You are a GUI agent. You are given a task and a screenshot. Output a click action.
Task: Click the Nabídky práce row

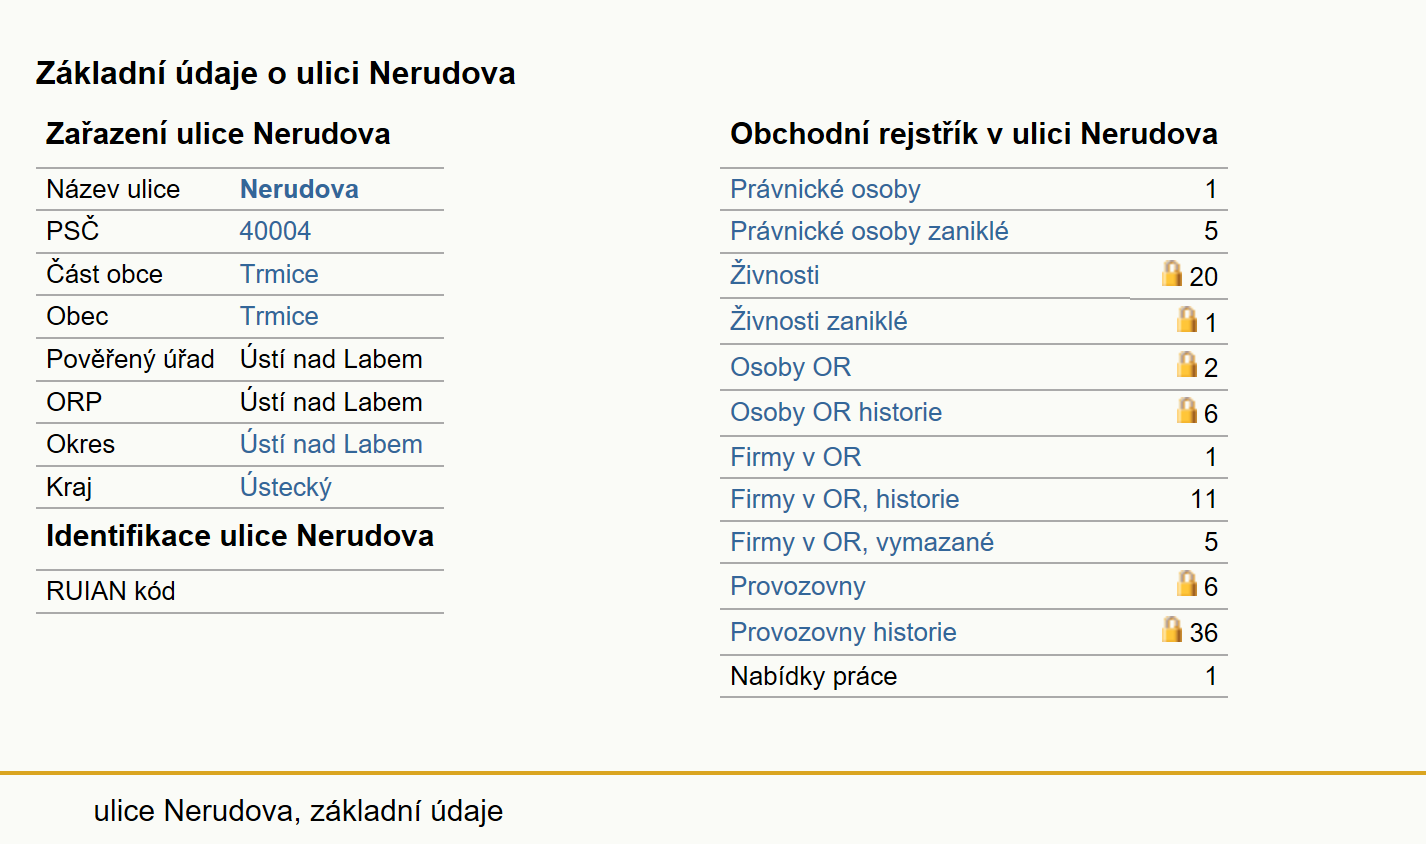coord(973,676)
